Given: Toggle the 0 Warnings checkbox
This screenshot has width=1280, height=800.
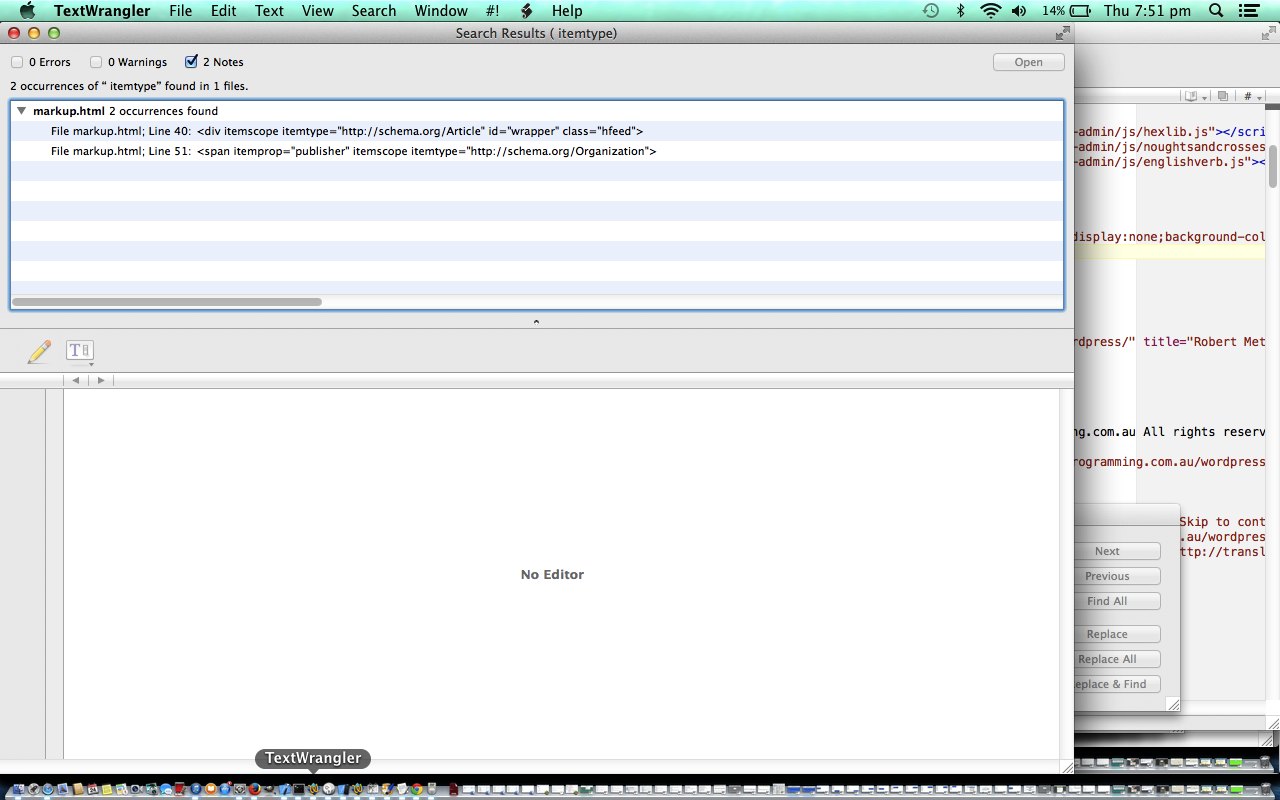Looking at the screenshot, I should click(96, 62).
